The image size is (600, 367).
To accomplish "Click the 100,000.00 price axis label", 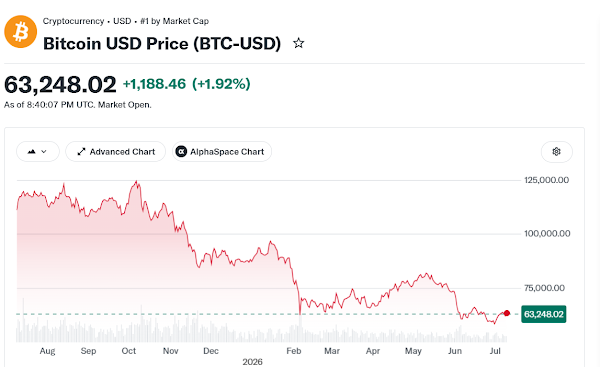I will (x=547, y=233).
